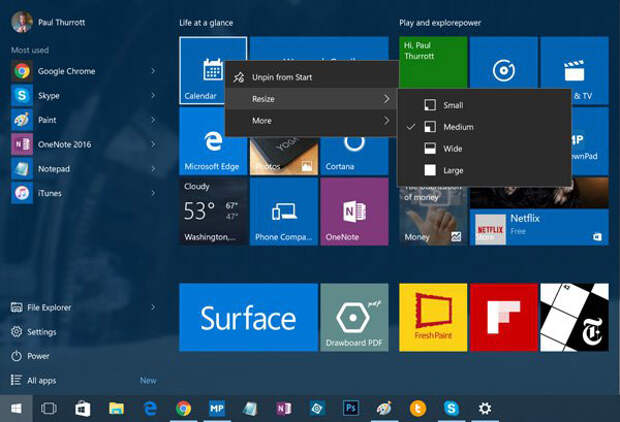Viewport: 620px width, 422px height.
Task: Select Medium tile size
Action: tap(484, 127)
